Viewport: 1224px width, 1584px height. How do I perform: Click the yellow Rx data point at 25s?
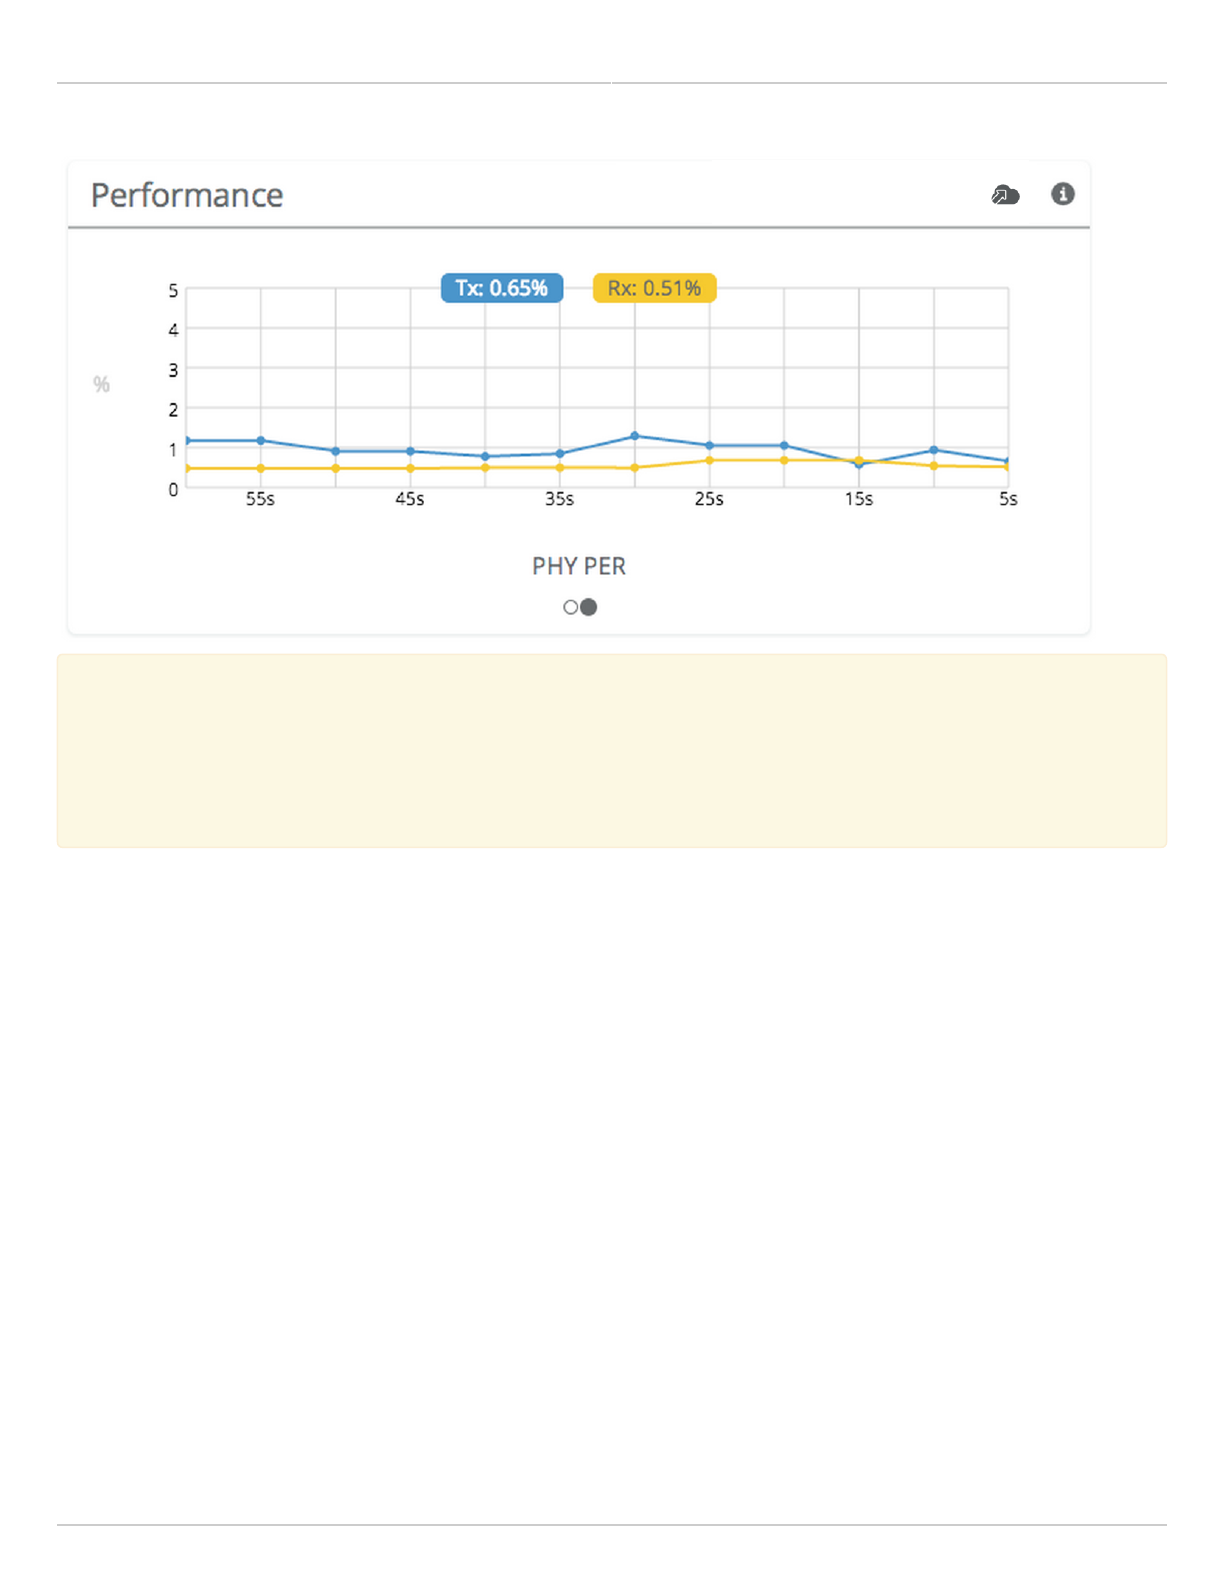point(709,460)
